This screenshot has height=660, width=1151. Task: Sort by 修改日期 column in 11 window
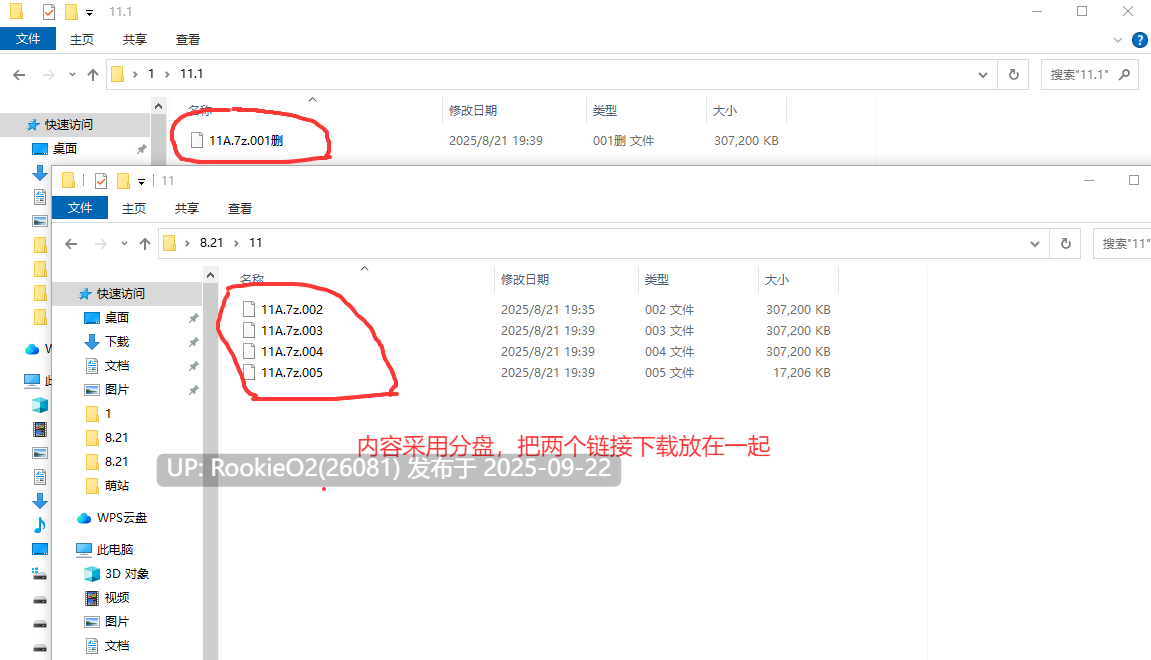pyautogui.click(x=525, y=279)
